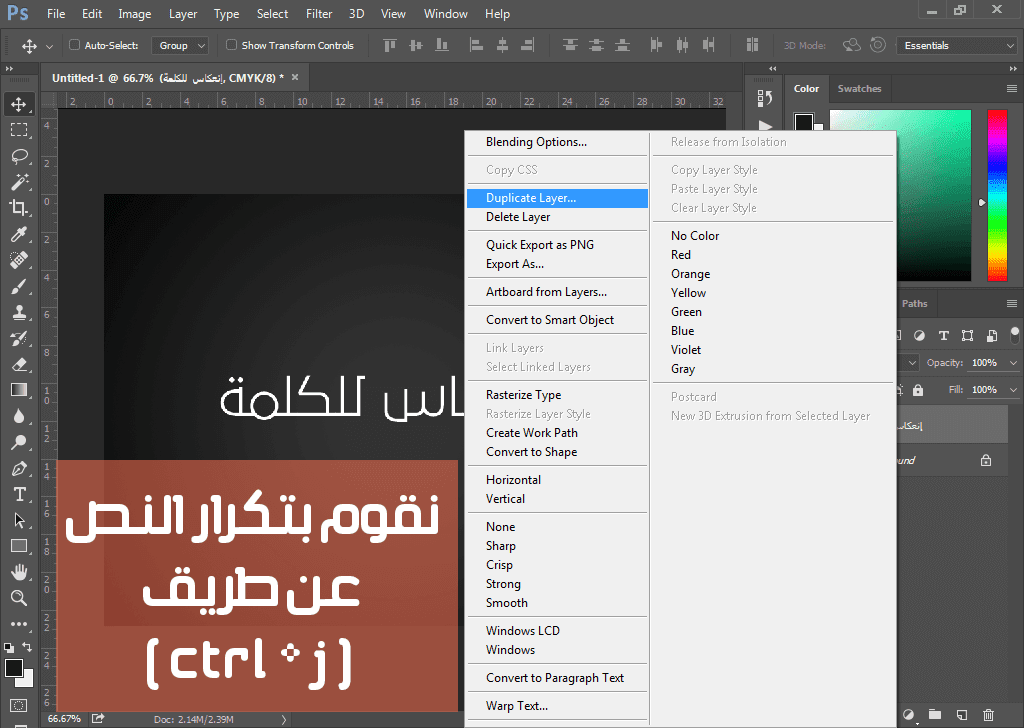1024x728 pixels.
Task: Select the Gradient tool
Action: (x=19, y=390)
